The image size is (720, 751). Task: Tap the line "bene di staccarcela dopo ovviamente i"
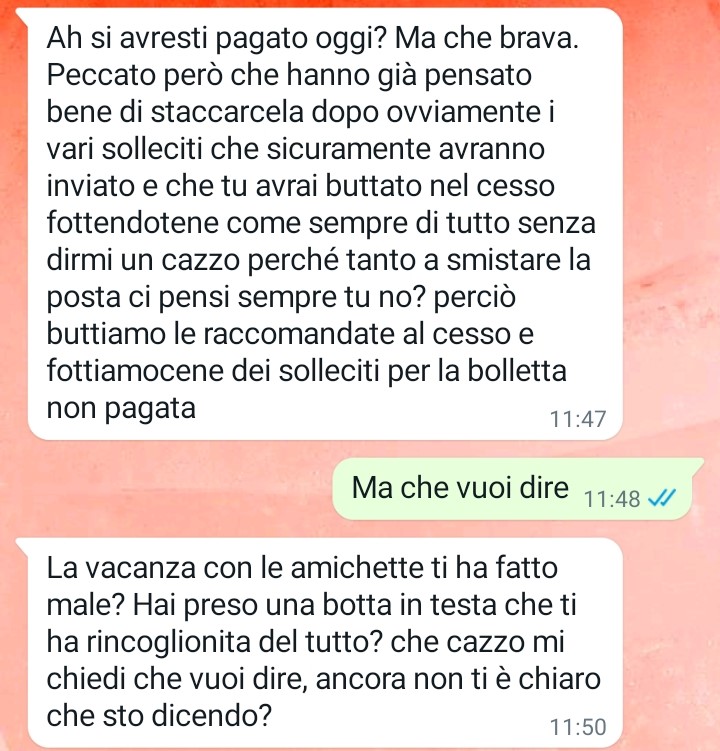coord(301,113)
